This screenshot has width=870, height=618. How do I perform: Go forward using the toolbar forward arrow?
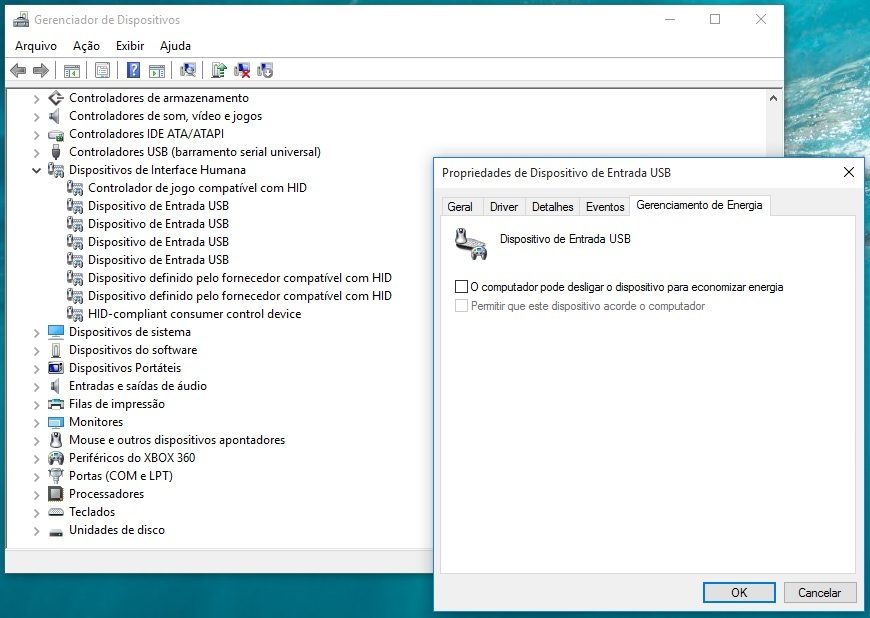coord(41,70)
